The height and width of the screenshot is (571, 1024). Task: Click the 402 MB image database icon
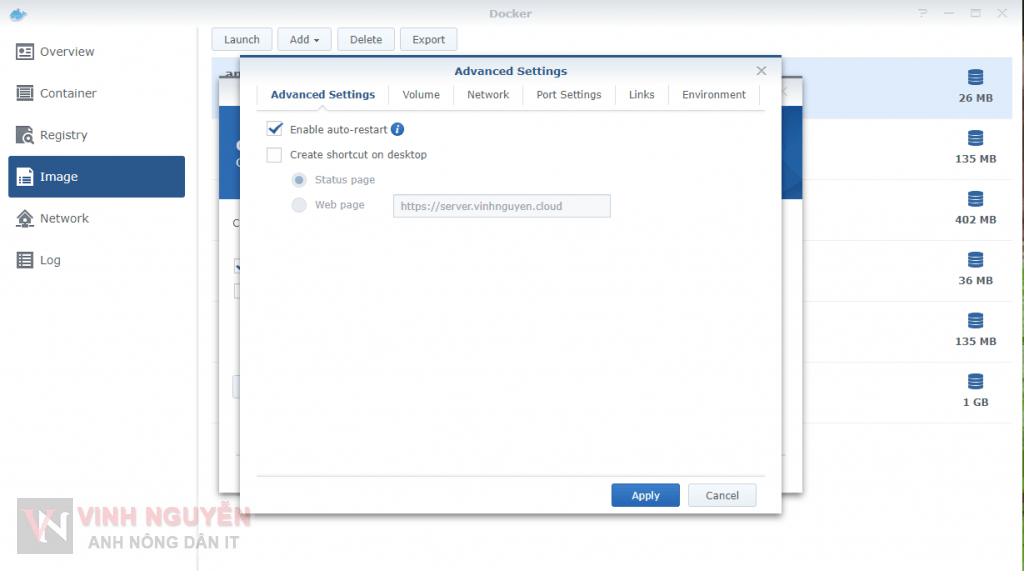pyautogui.click(x=975, y=199)
